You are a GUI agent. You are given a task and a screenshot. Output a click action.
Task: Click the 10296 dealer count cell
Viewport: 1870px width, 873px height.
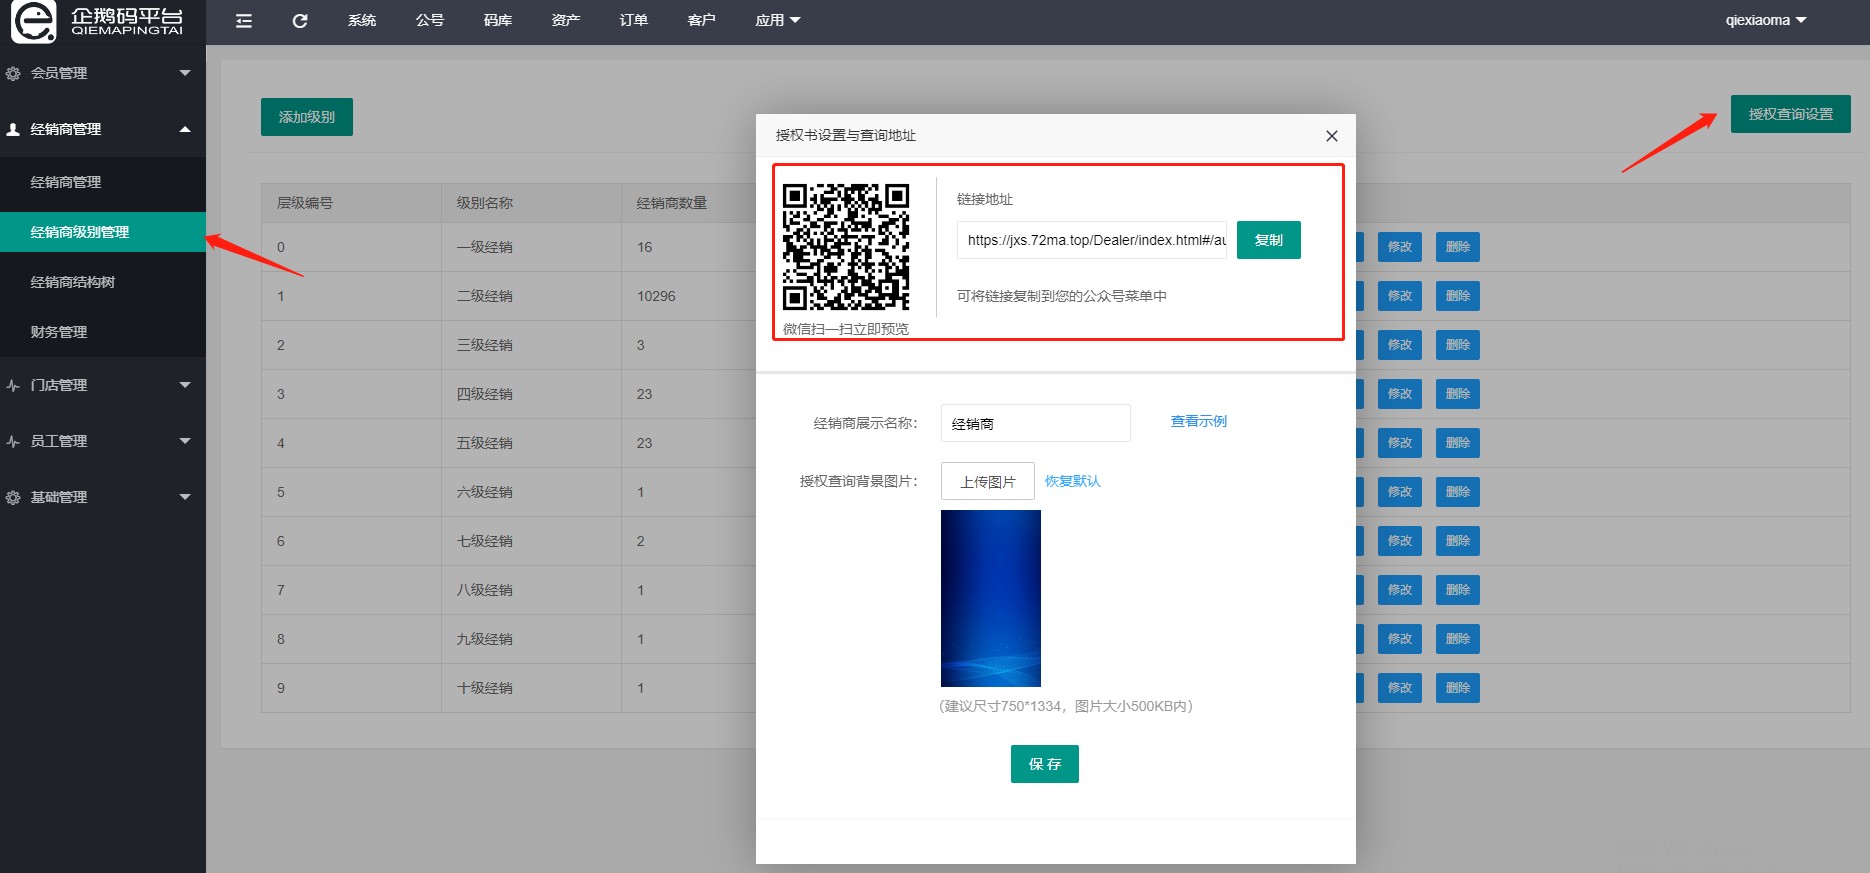[656, 296]
